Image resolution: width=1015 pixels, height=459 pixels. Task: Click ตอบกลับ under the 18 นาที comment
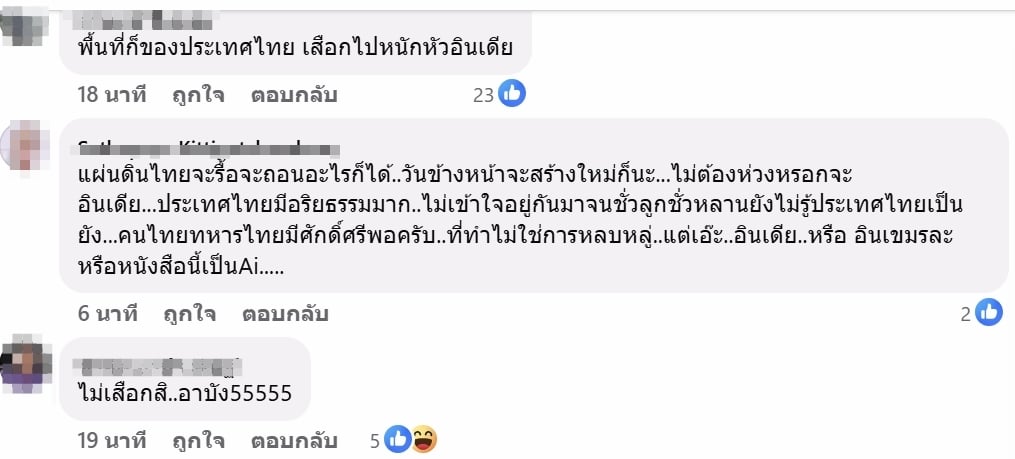coord(294,95)
